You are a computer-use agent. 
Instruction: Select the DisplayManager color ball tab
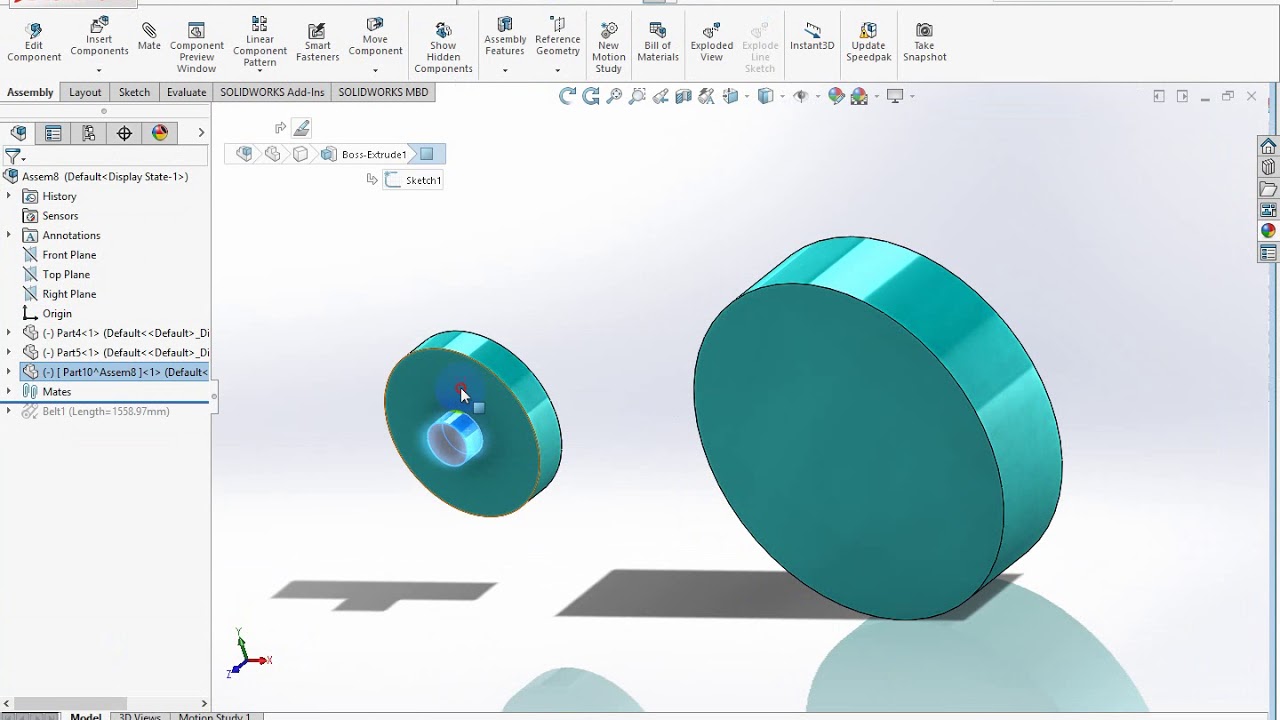160,133
